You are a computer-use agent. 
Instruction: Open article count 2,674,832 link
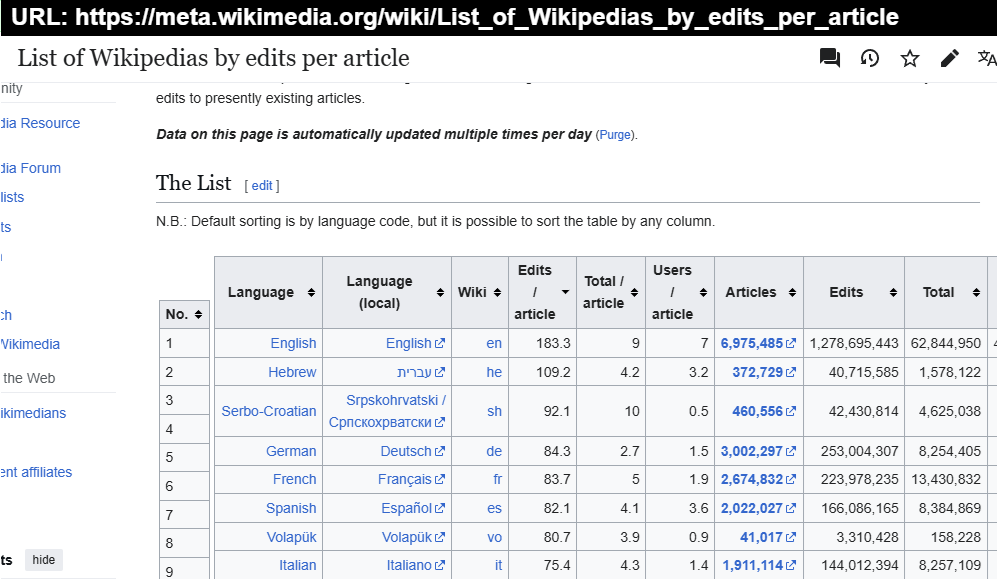(x=758, y=479)
